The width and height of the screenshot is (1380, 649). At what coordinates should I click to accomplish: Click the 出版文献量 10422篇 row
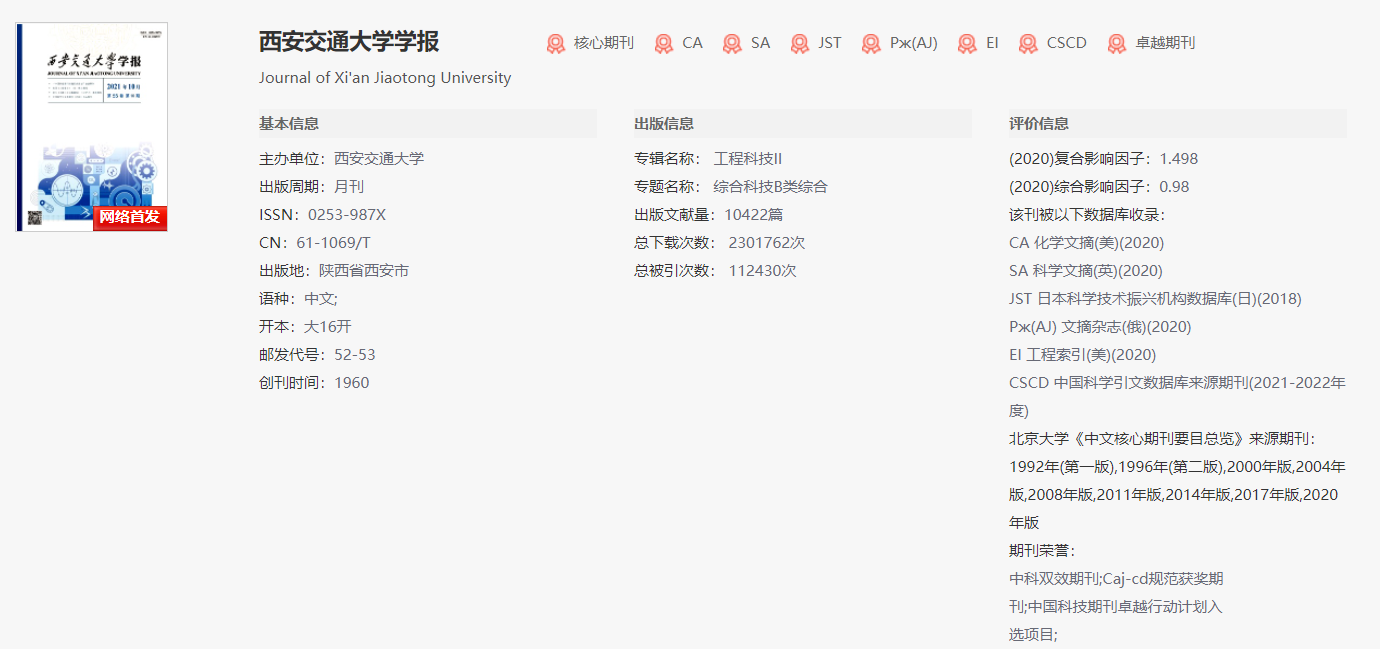709,215
